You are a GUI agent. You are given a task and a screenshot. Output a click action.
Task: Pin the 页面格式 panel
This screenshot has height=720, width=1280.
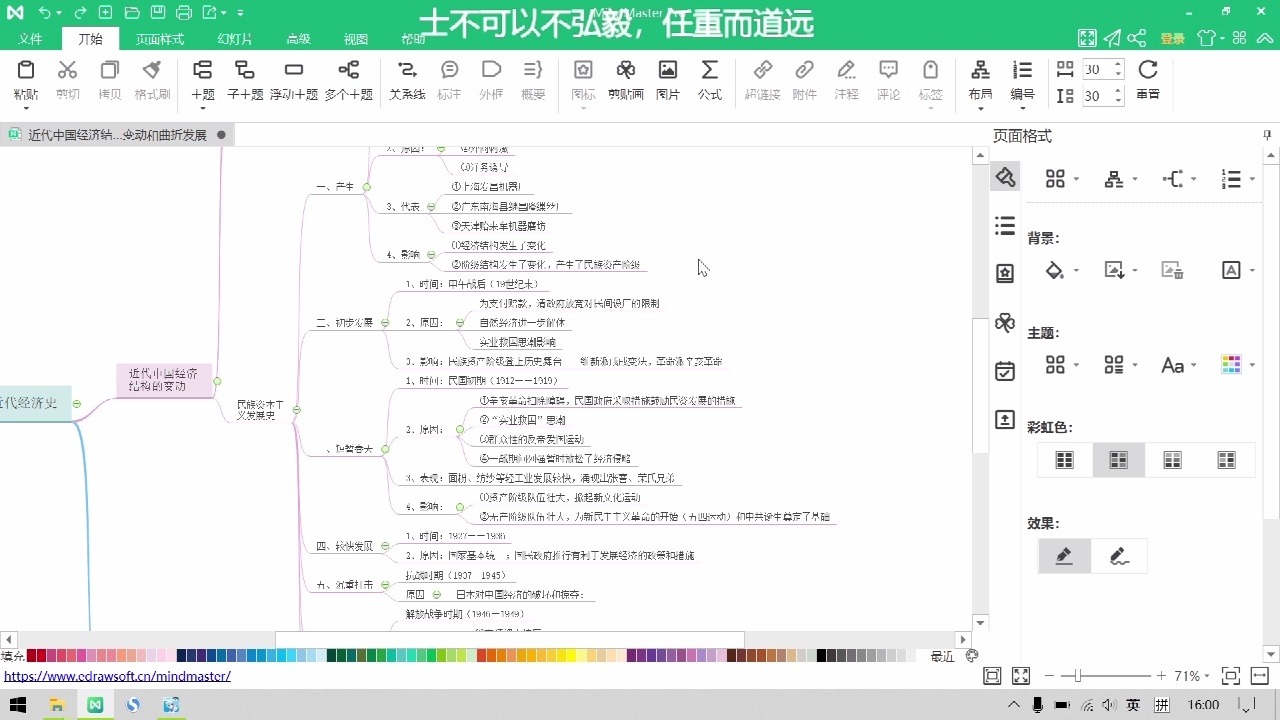pyautogui.click(x=1267, y=135)
